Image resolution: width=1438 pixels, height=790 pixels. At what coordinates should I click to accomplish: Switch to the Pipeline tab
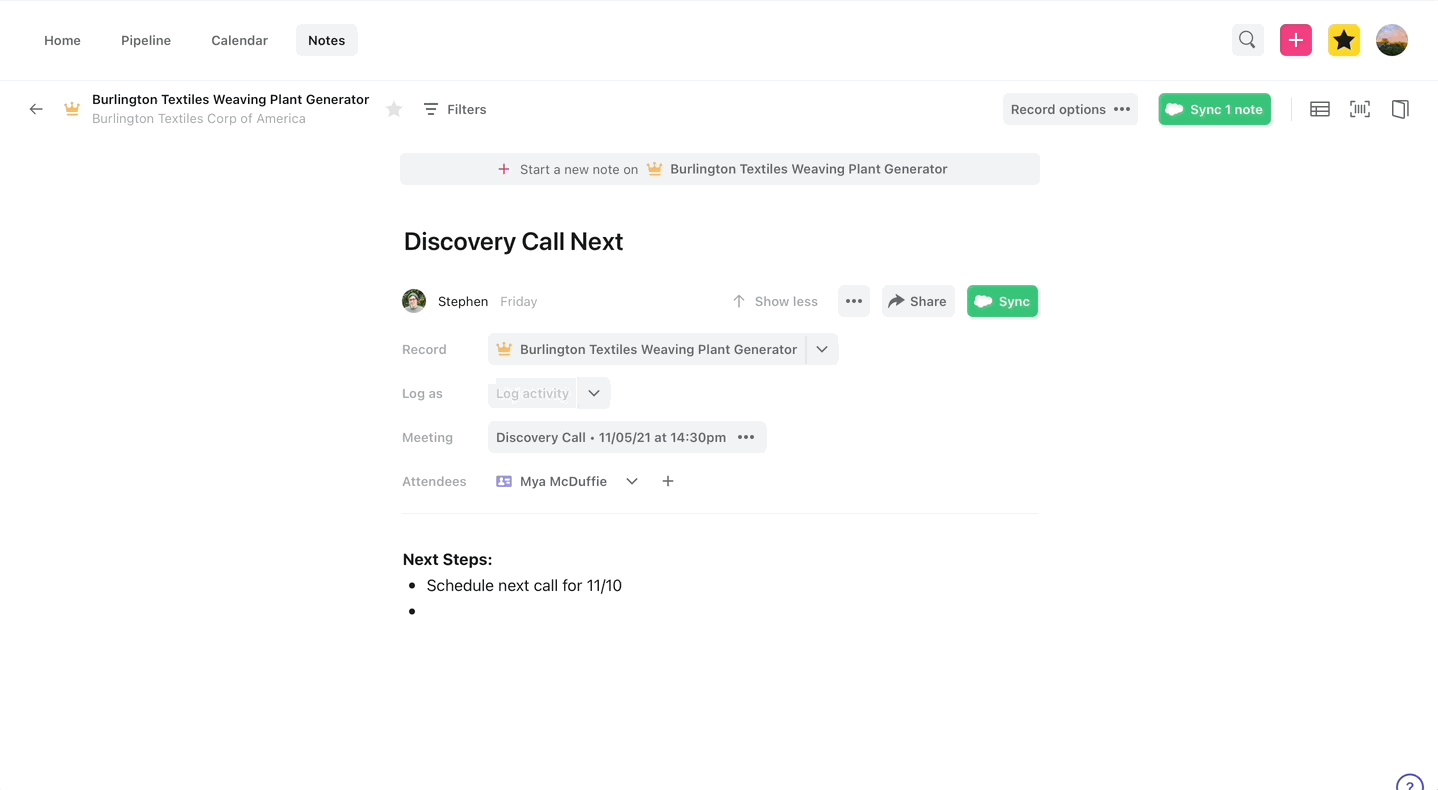(146, 40)
